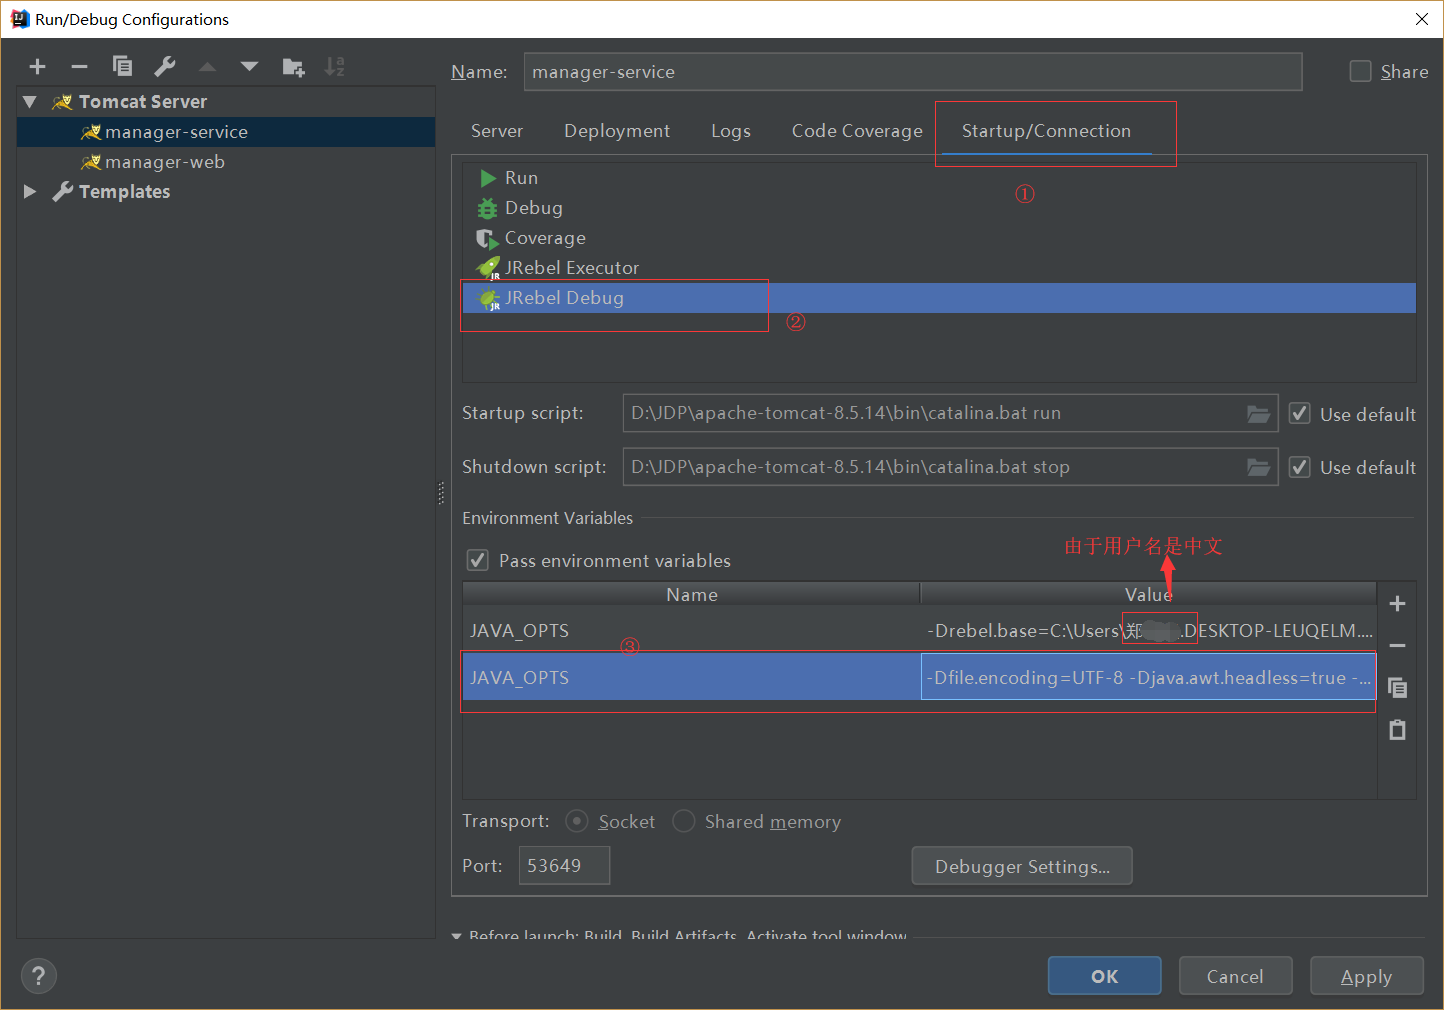
Task: Select Shared memory transport option
Action: (684, 821)
